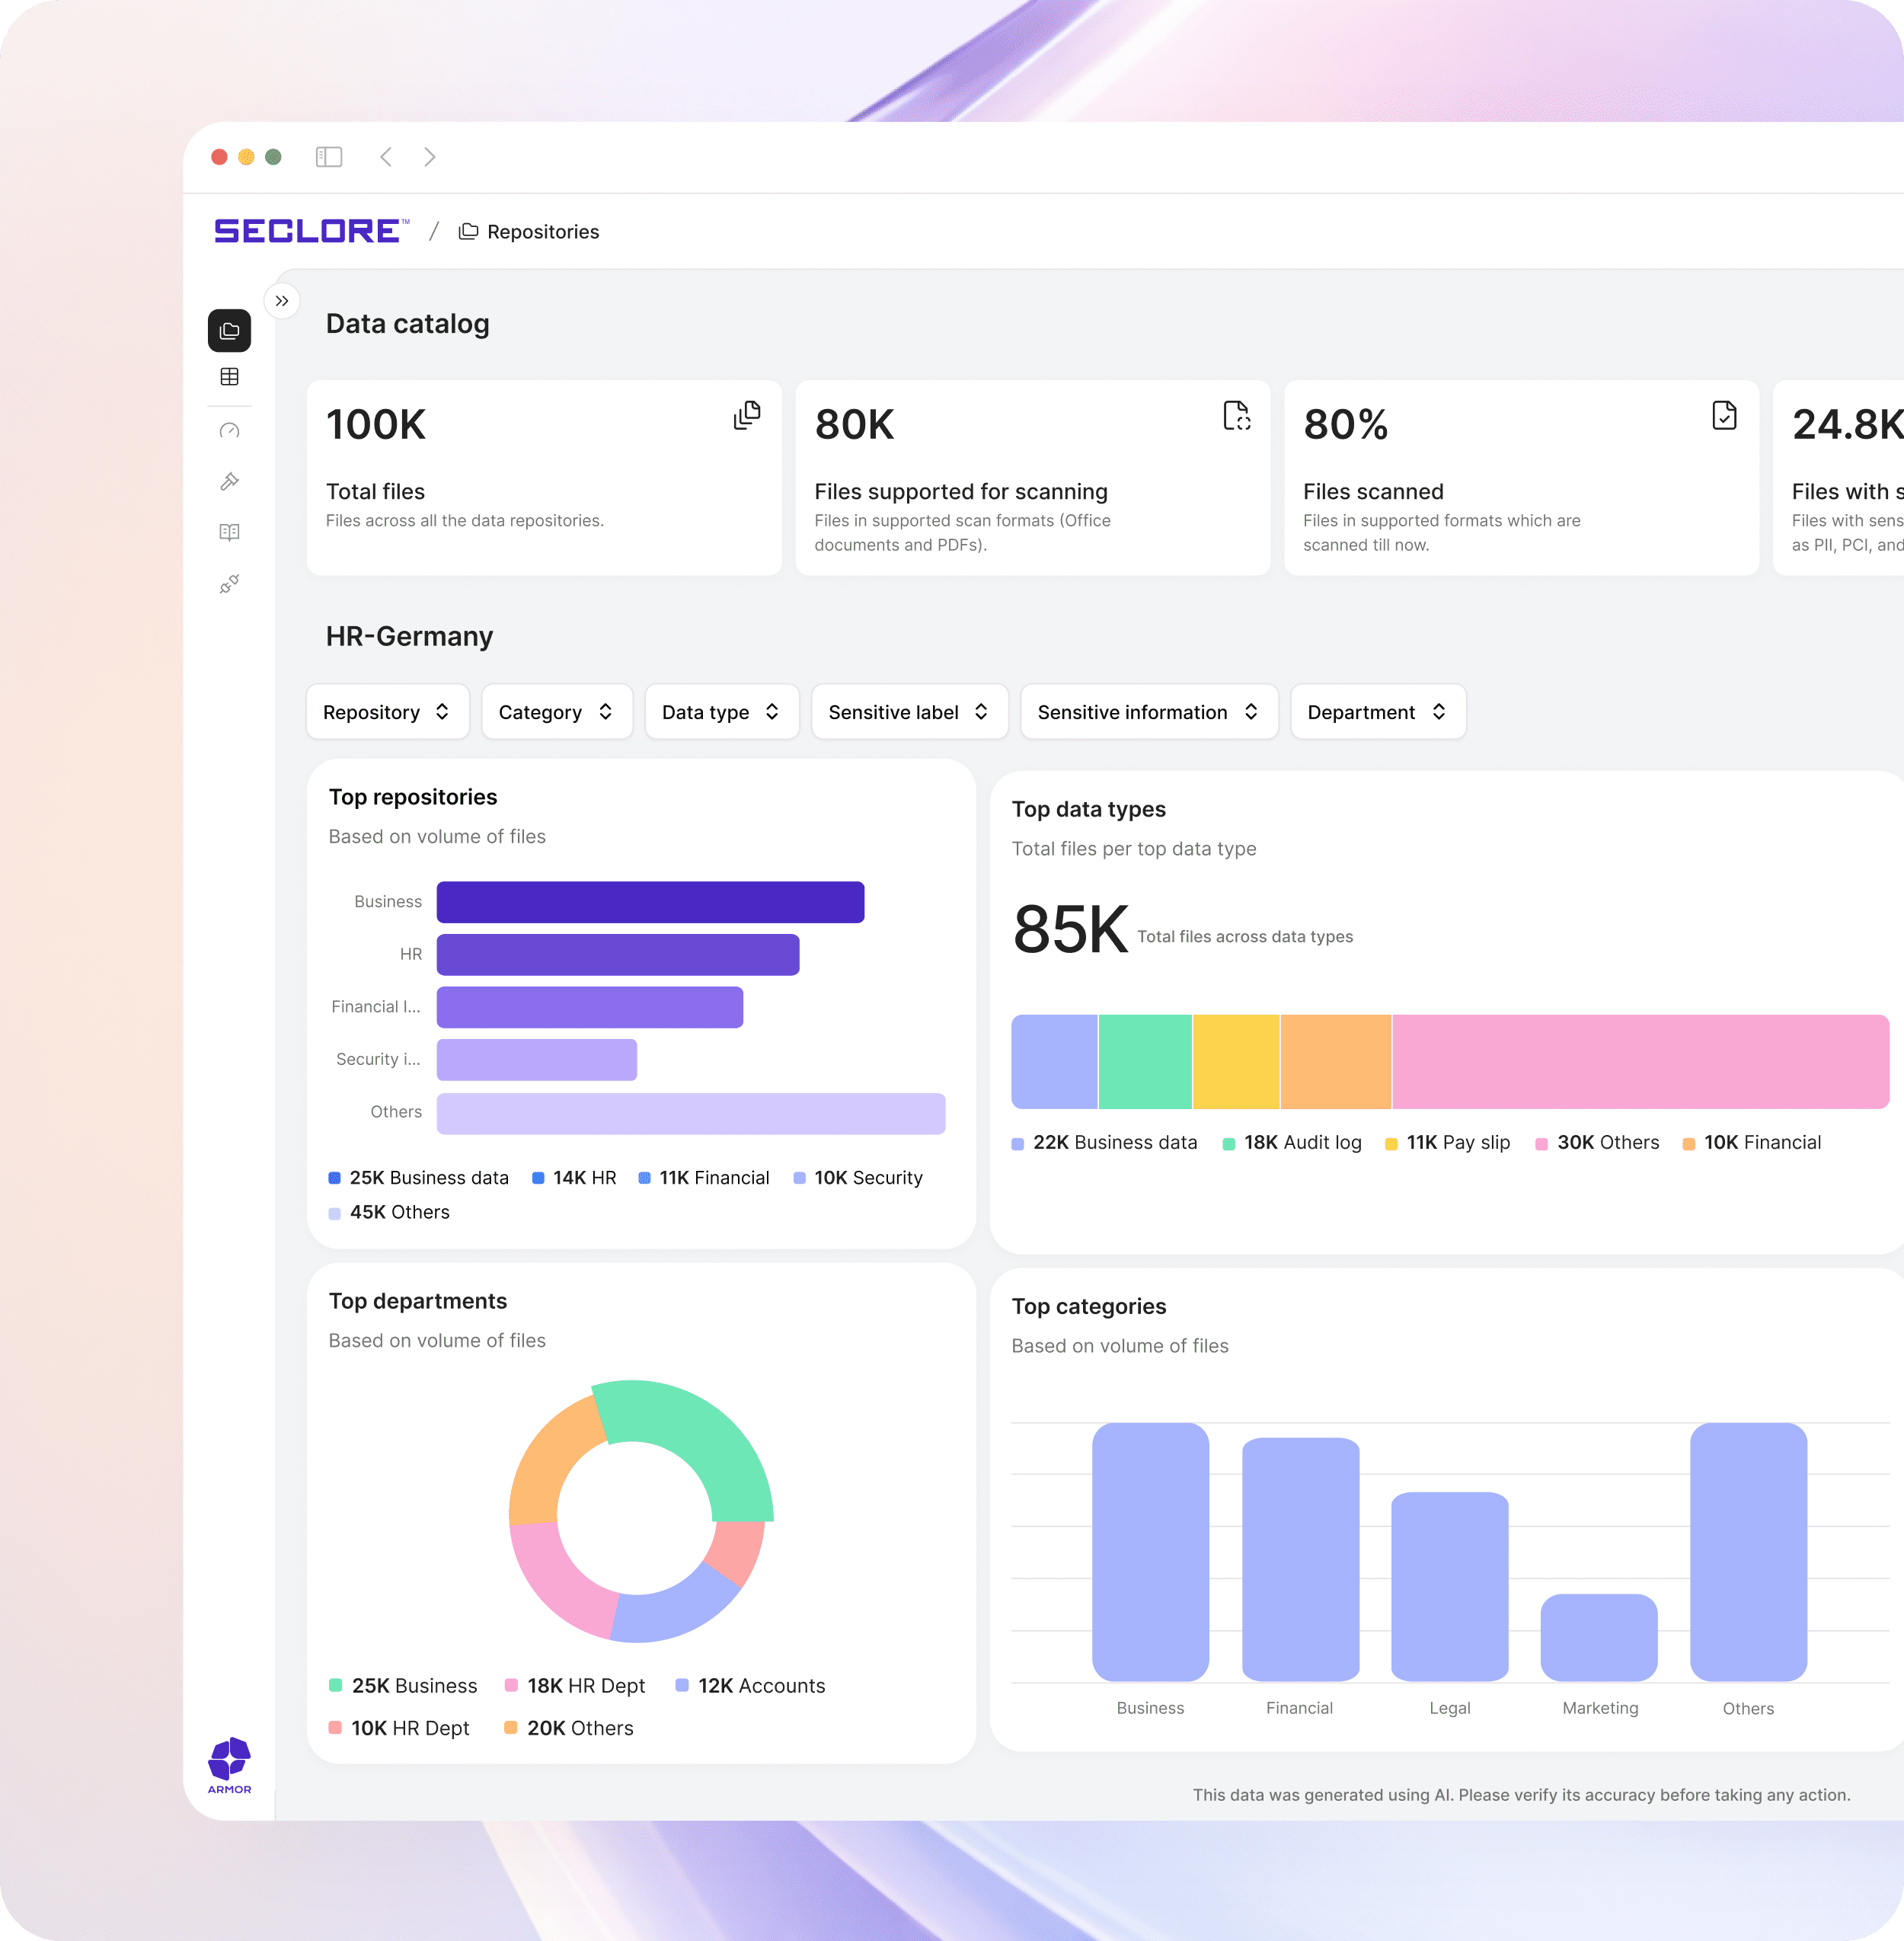Open the book documentation sidebar icon

click(229, 532)
